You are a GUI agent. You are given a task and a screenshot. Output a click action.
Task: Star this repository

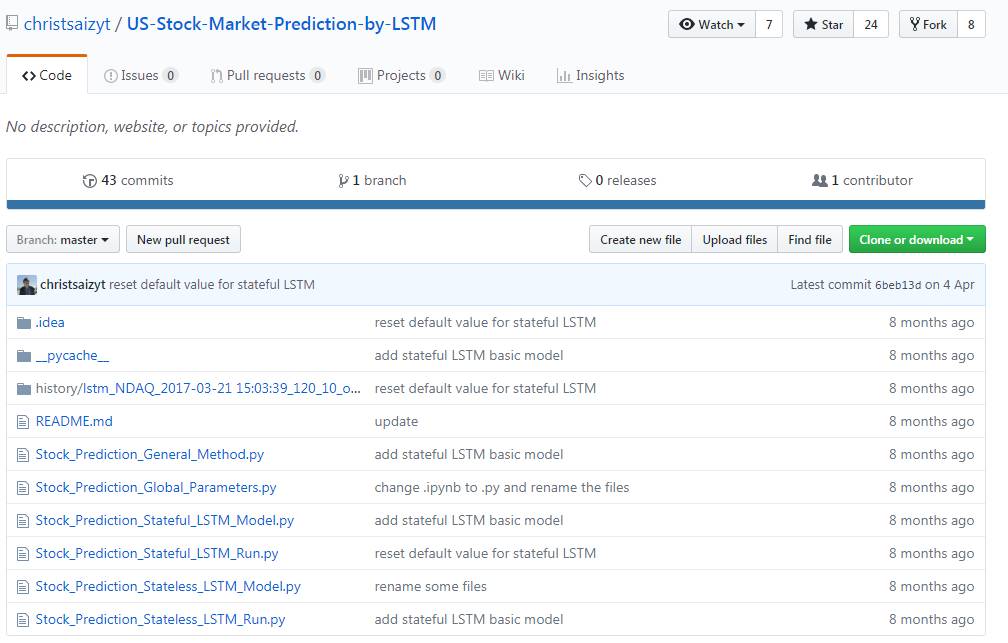point(823,24)
